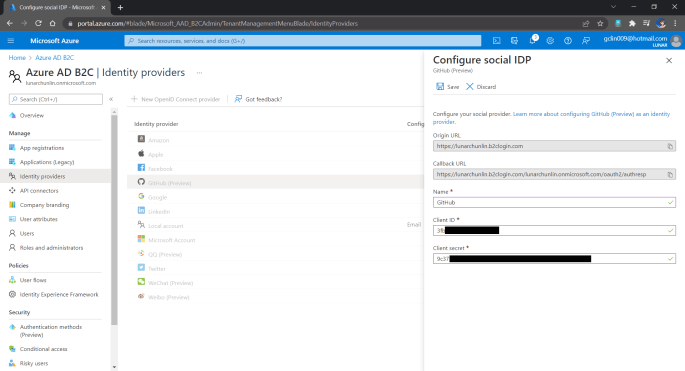This screenshot has width=685, height=371.
Task: Bookmark this page with the star icon
Action: click(x=600, y=24)
